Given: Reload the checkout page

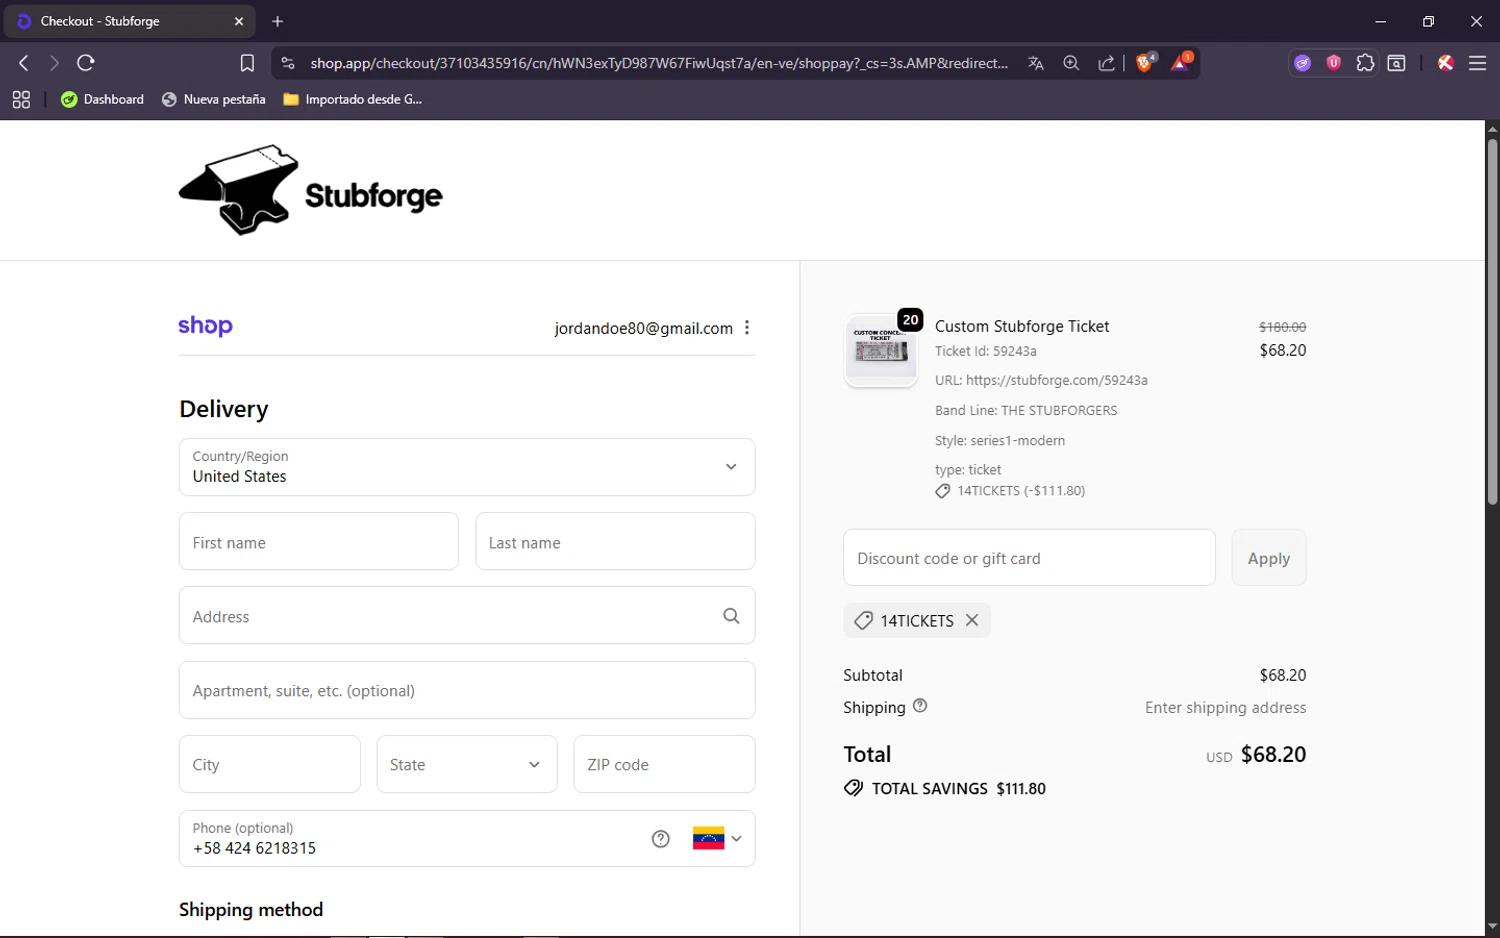Looking at the screenshot, I should coord(86,63).
